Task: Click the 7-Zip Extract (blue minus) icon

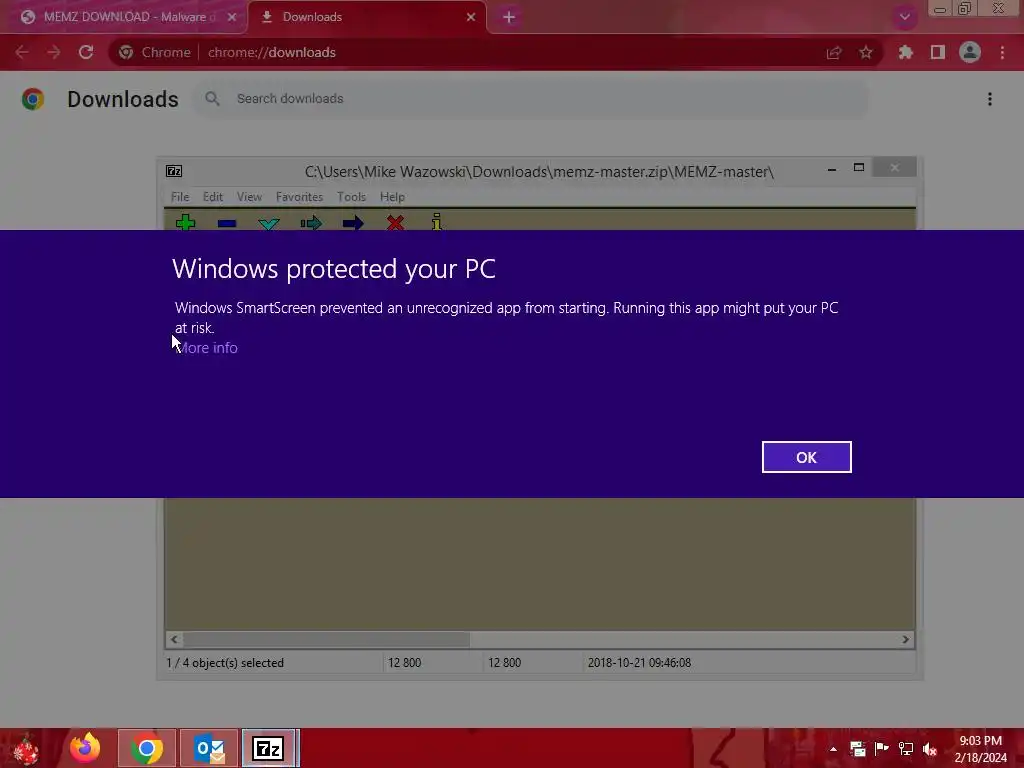Action: [227, 223]
